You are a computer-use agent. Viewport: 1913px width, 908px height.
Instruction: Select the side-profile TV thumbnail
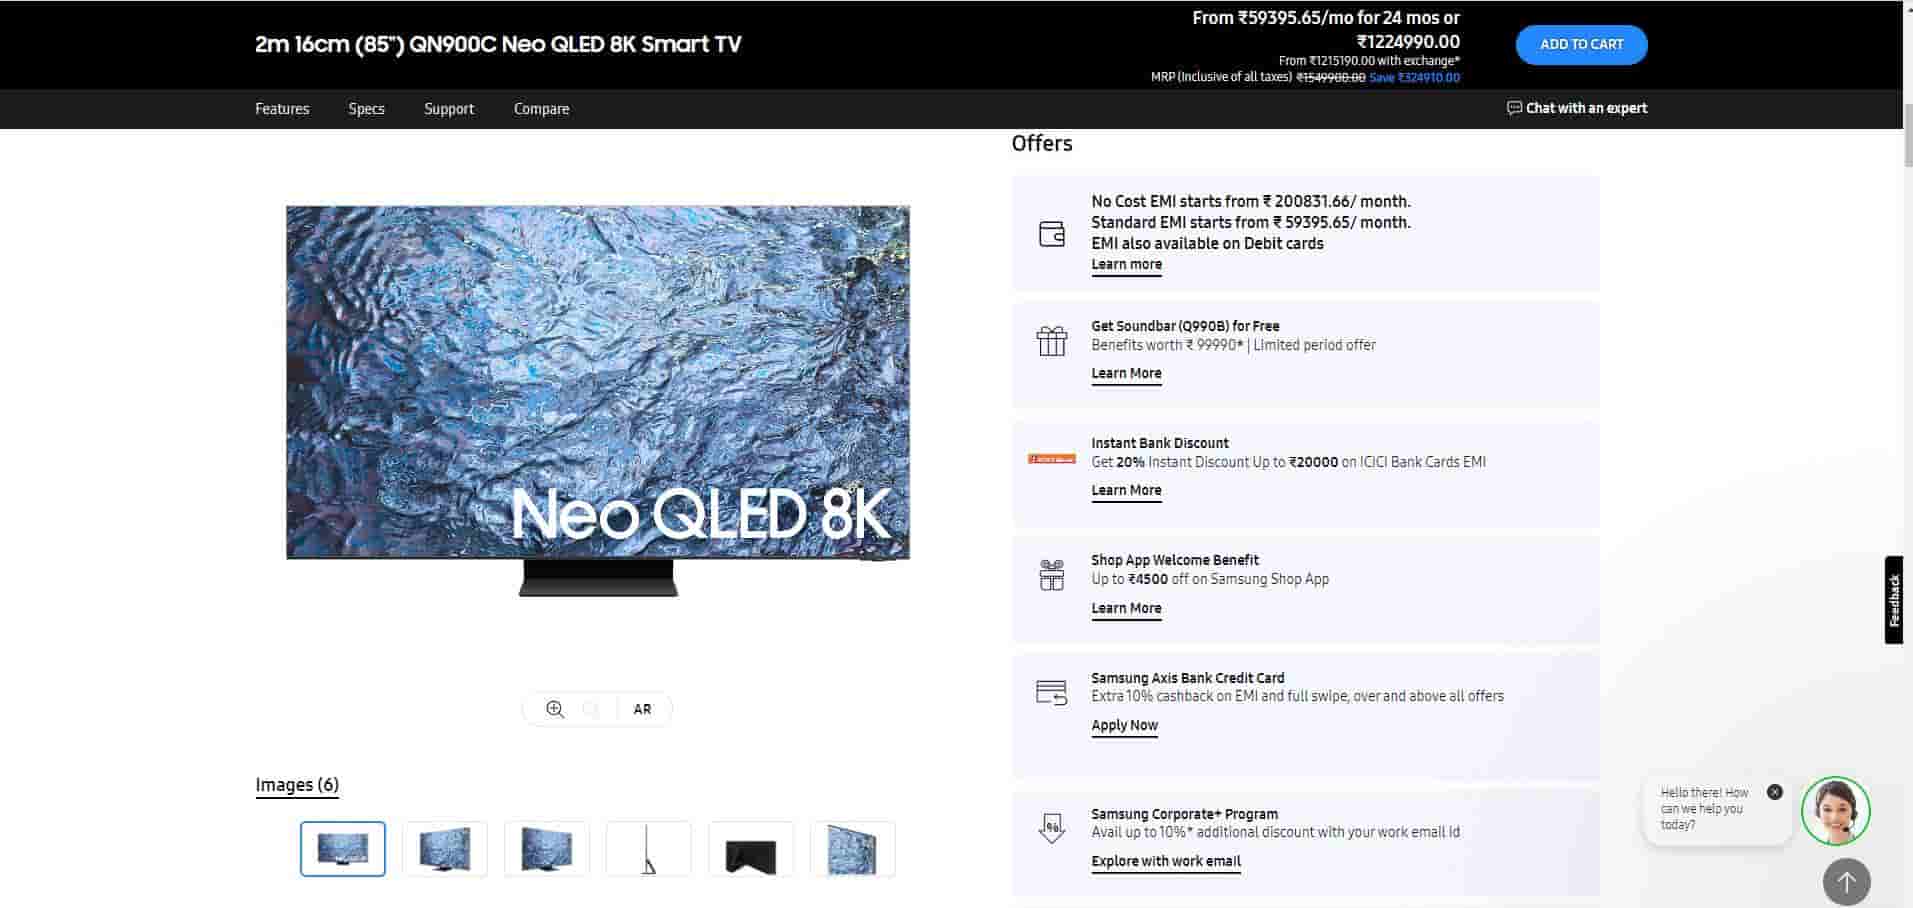point(648,849)
